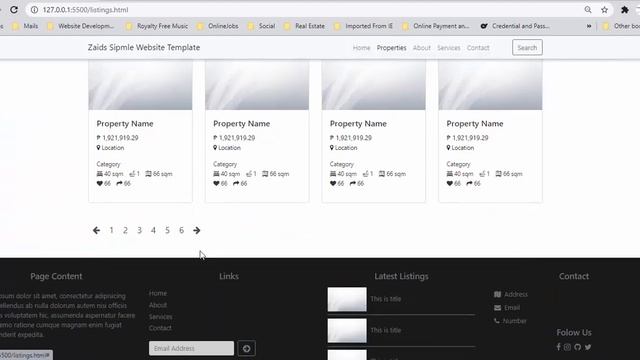The image size is (640, 360).
Task: Go to the next page with right arrow
Action: 197,230
